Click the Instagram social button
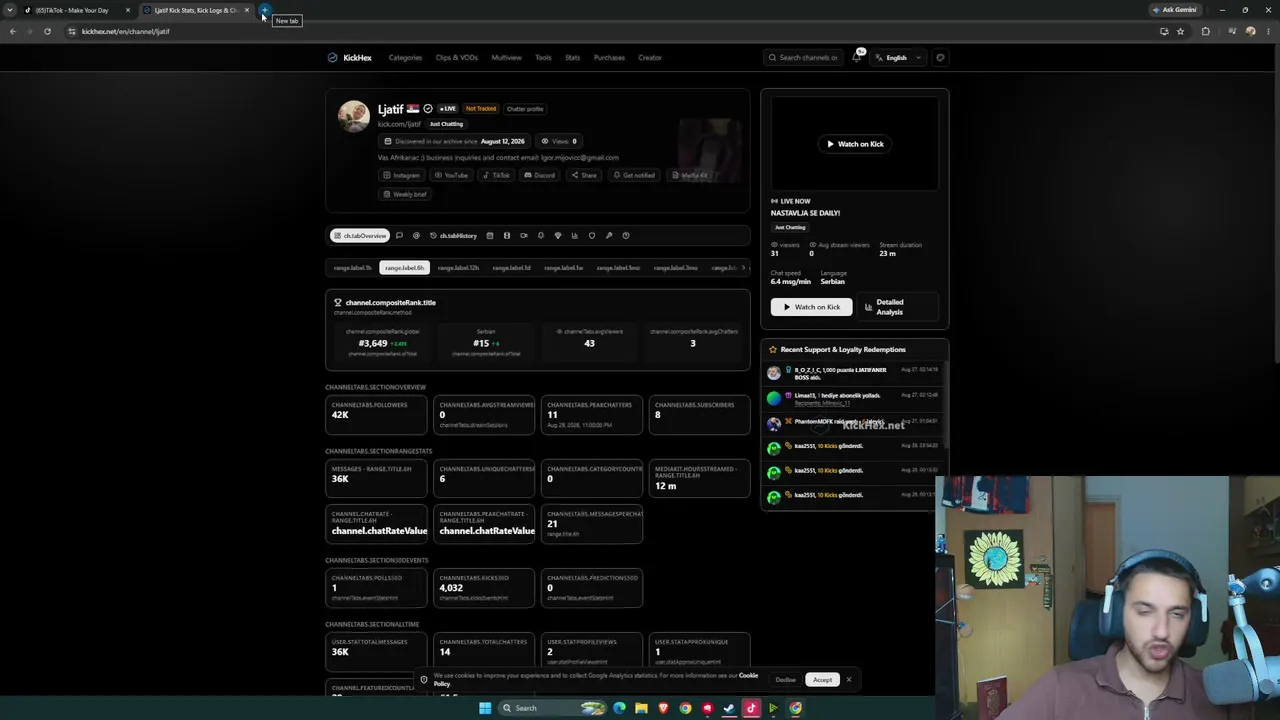This screenshot has width=1280, height=720. (402, 175)
